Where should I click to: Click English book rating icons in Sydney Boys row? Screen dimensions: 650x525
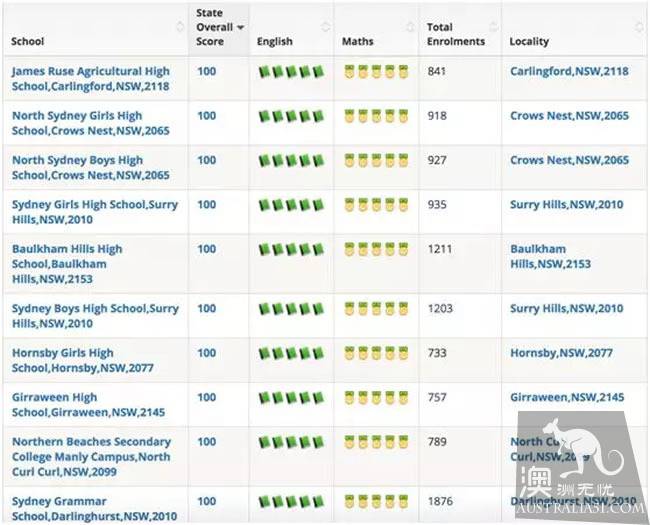point(291,309)
